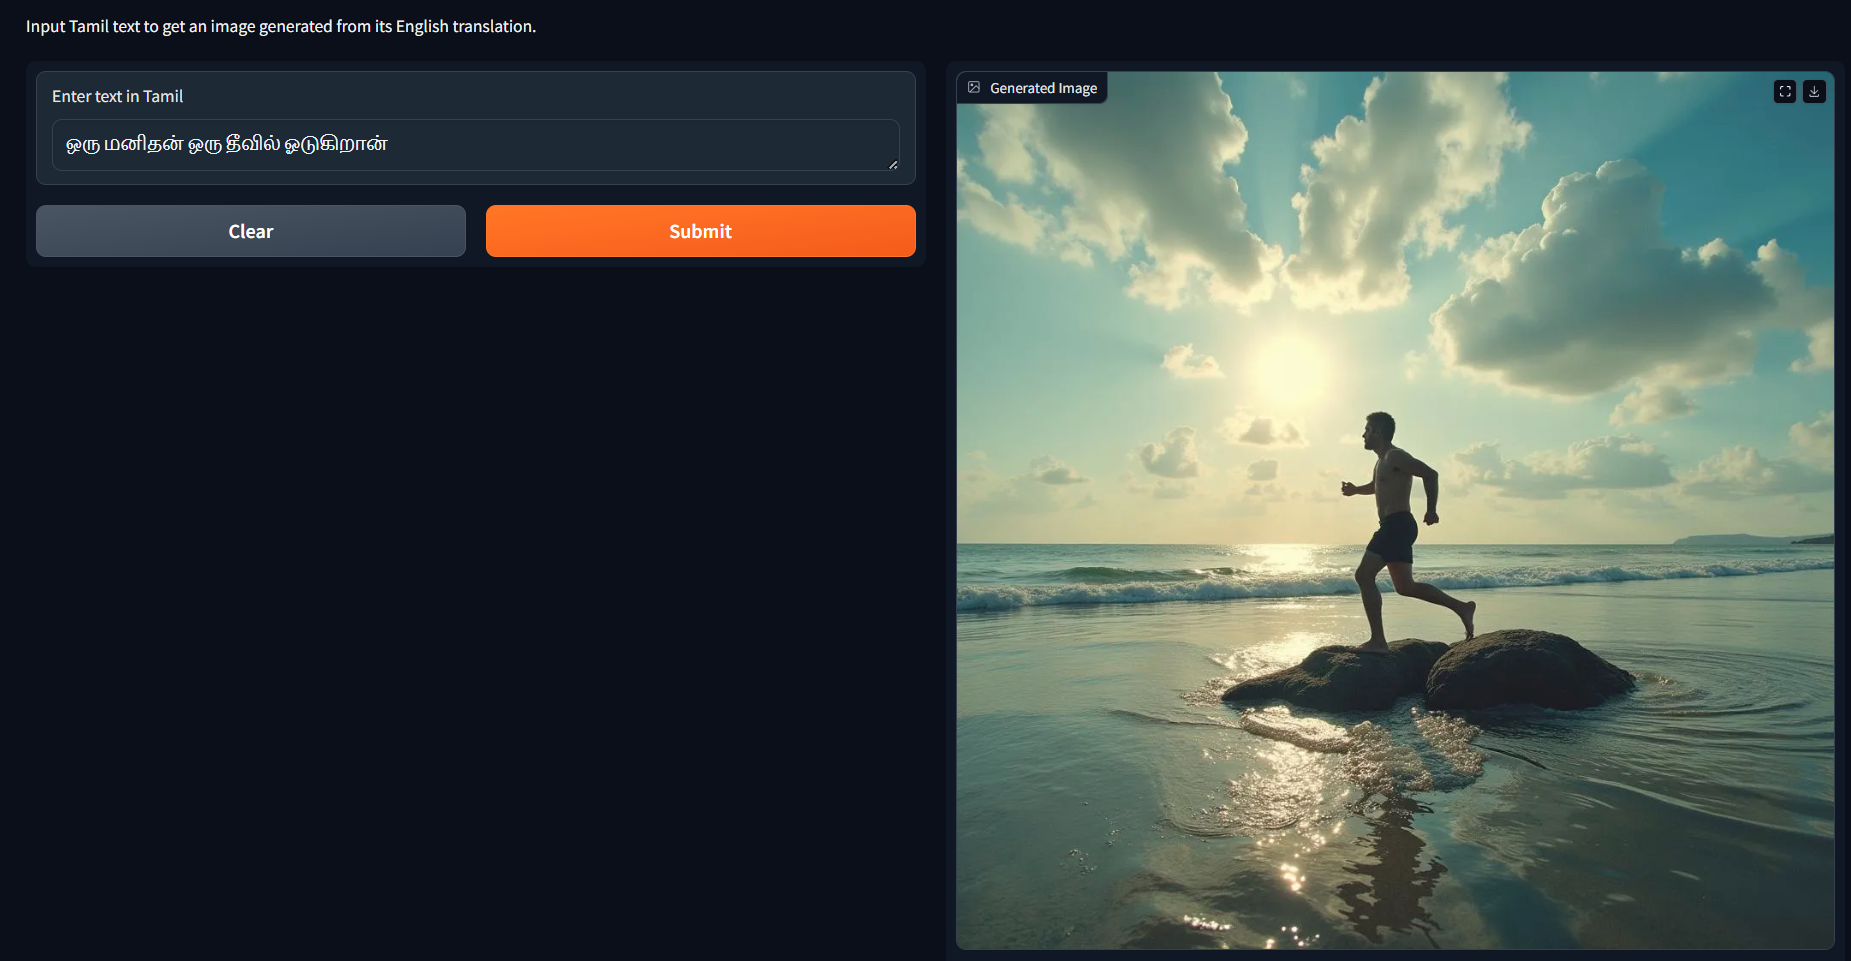This screenshot has width=1851, height=961.
Task: Click inside the Tamil text input box
Action: point(476,145)
